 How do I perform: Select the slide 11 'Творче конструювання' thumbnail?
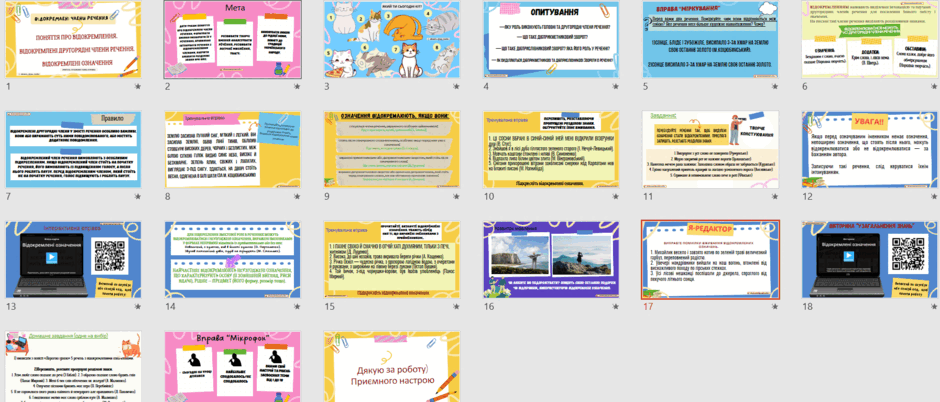[x=710, y=149]
